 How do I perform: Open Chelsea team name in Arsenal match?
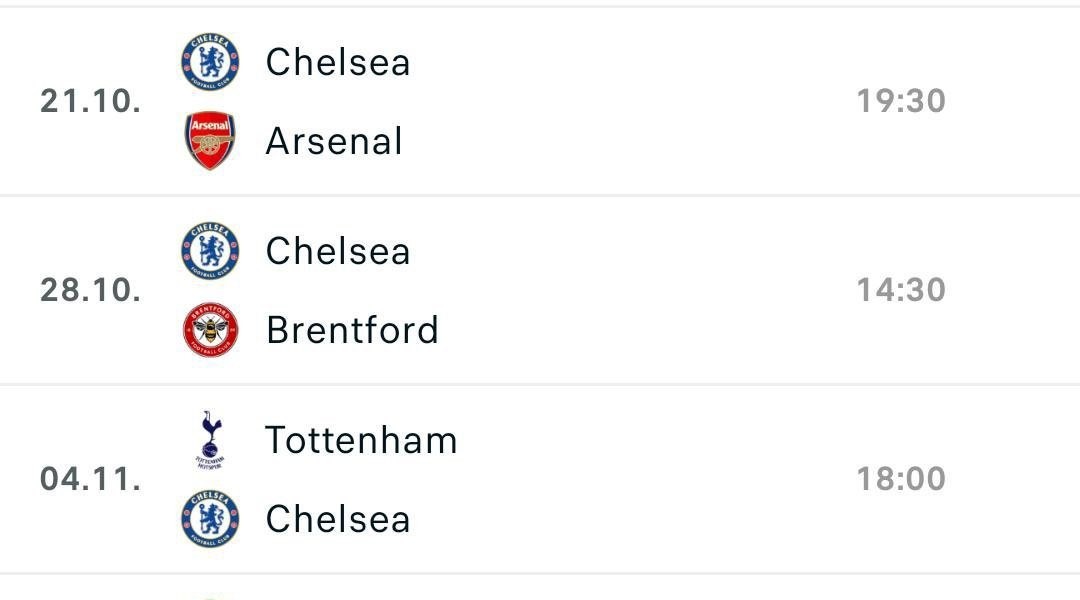[338, 62]
